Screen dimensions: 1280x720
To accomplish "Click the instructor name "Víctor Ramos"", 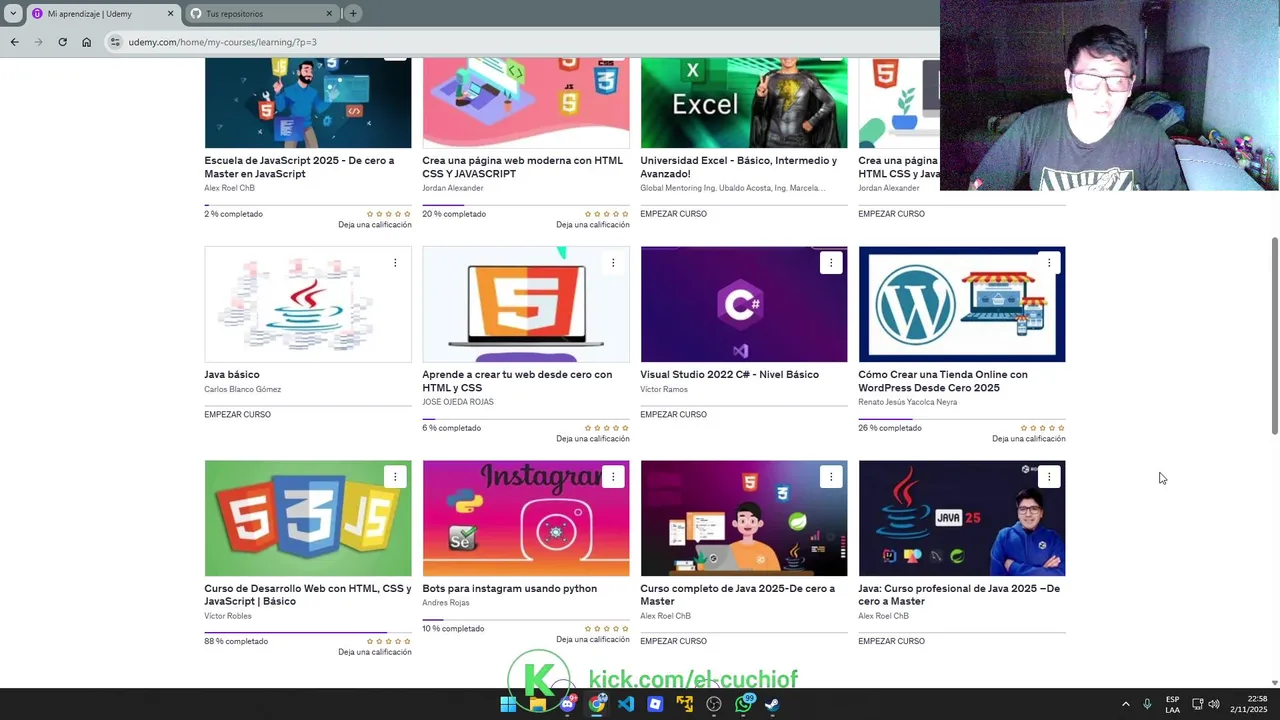I will (x=664, y=389).
